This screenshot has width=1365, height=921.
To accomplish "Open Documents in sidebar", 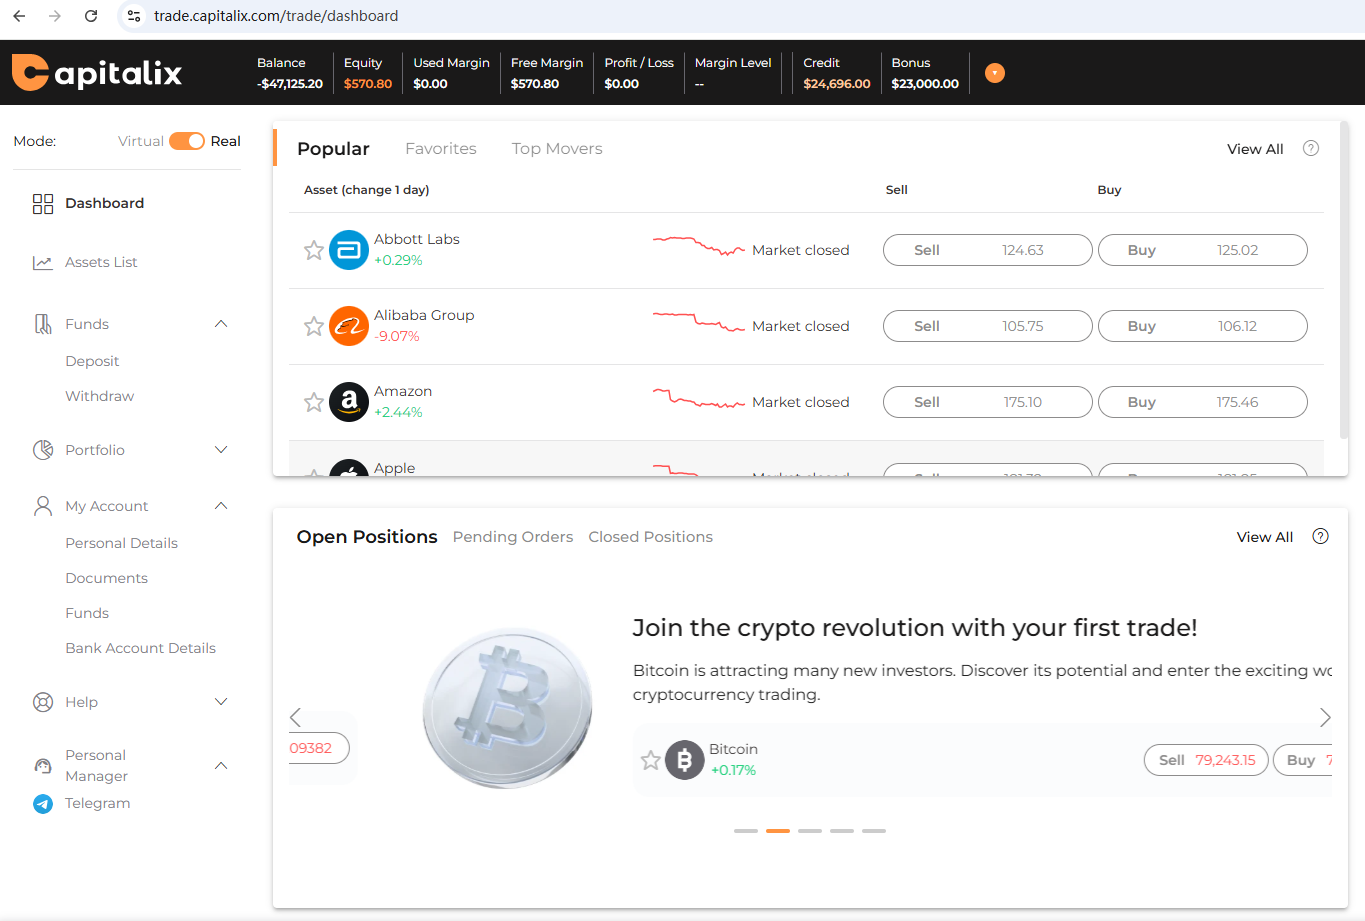I will [107, 578].
